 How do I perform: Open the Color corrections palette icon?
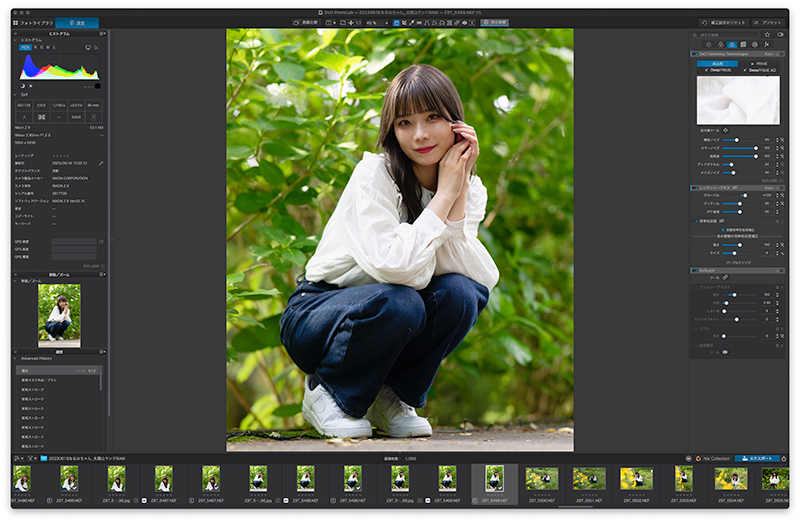[x=720, y=45]
